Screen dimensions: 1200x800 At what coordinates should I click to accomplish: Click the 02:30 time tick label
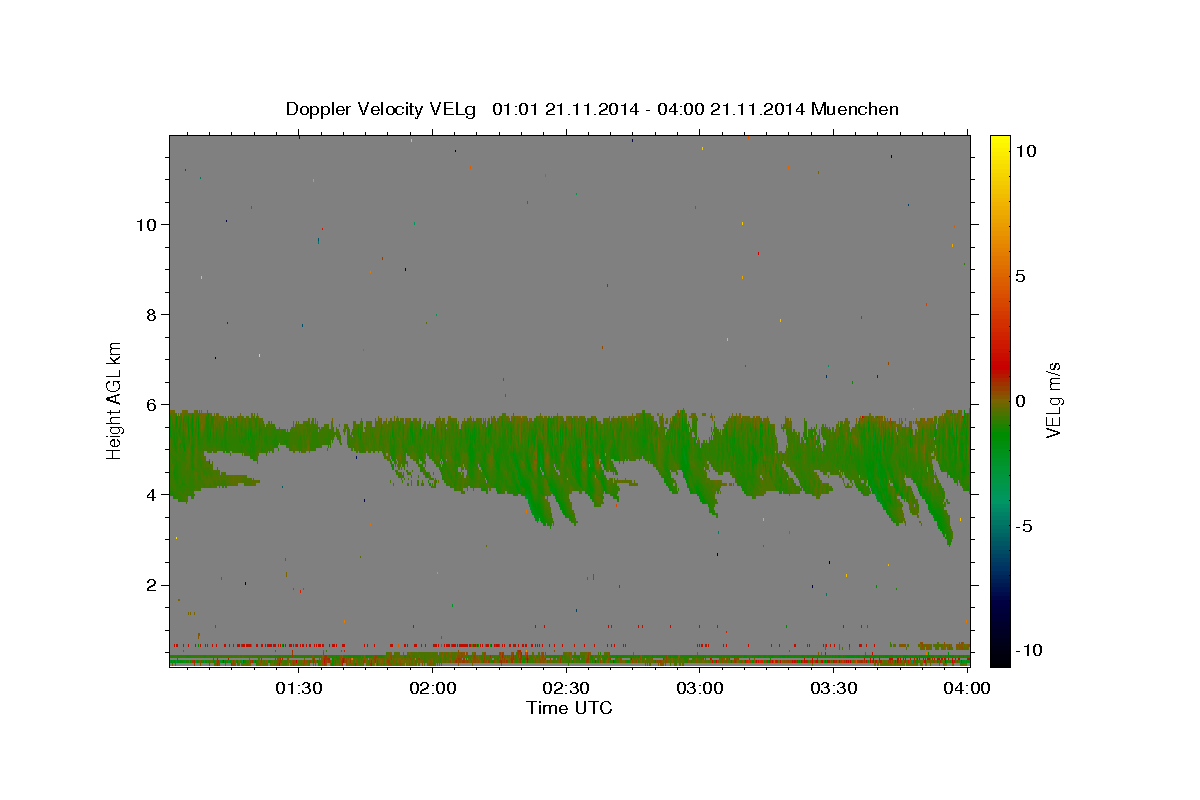point(566,688)
